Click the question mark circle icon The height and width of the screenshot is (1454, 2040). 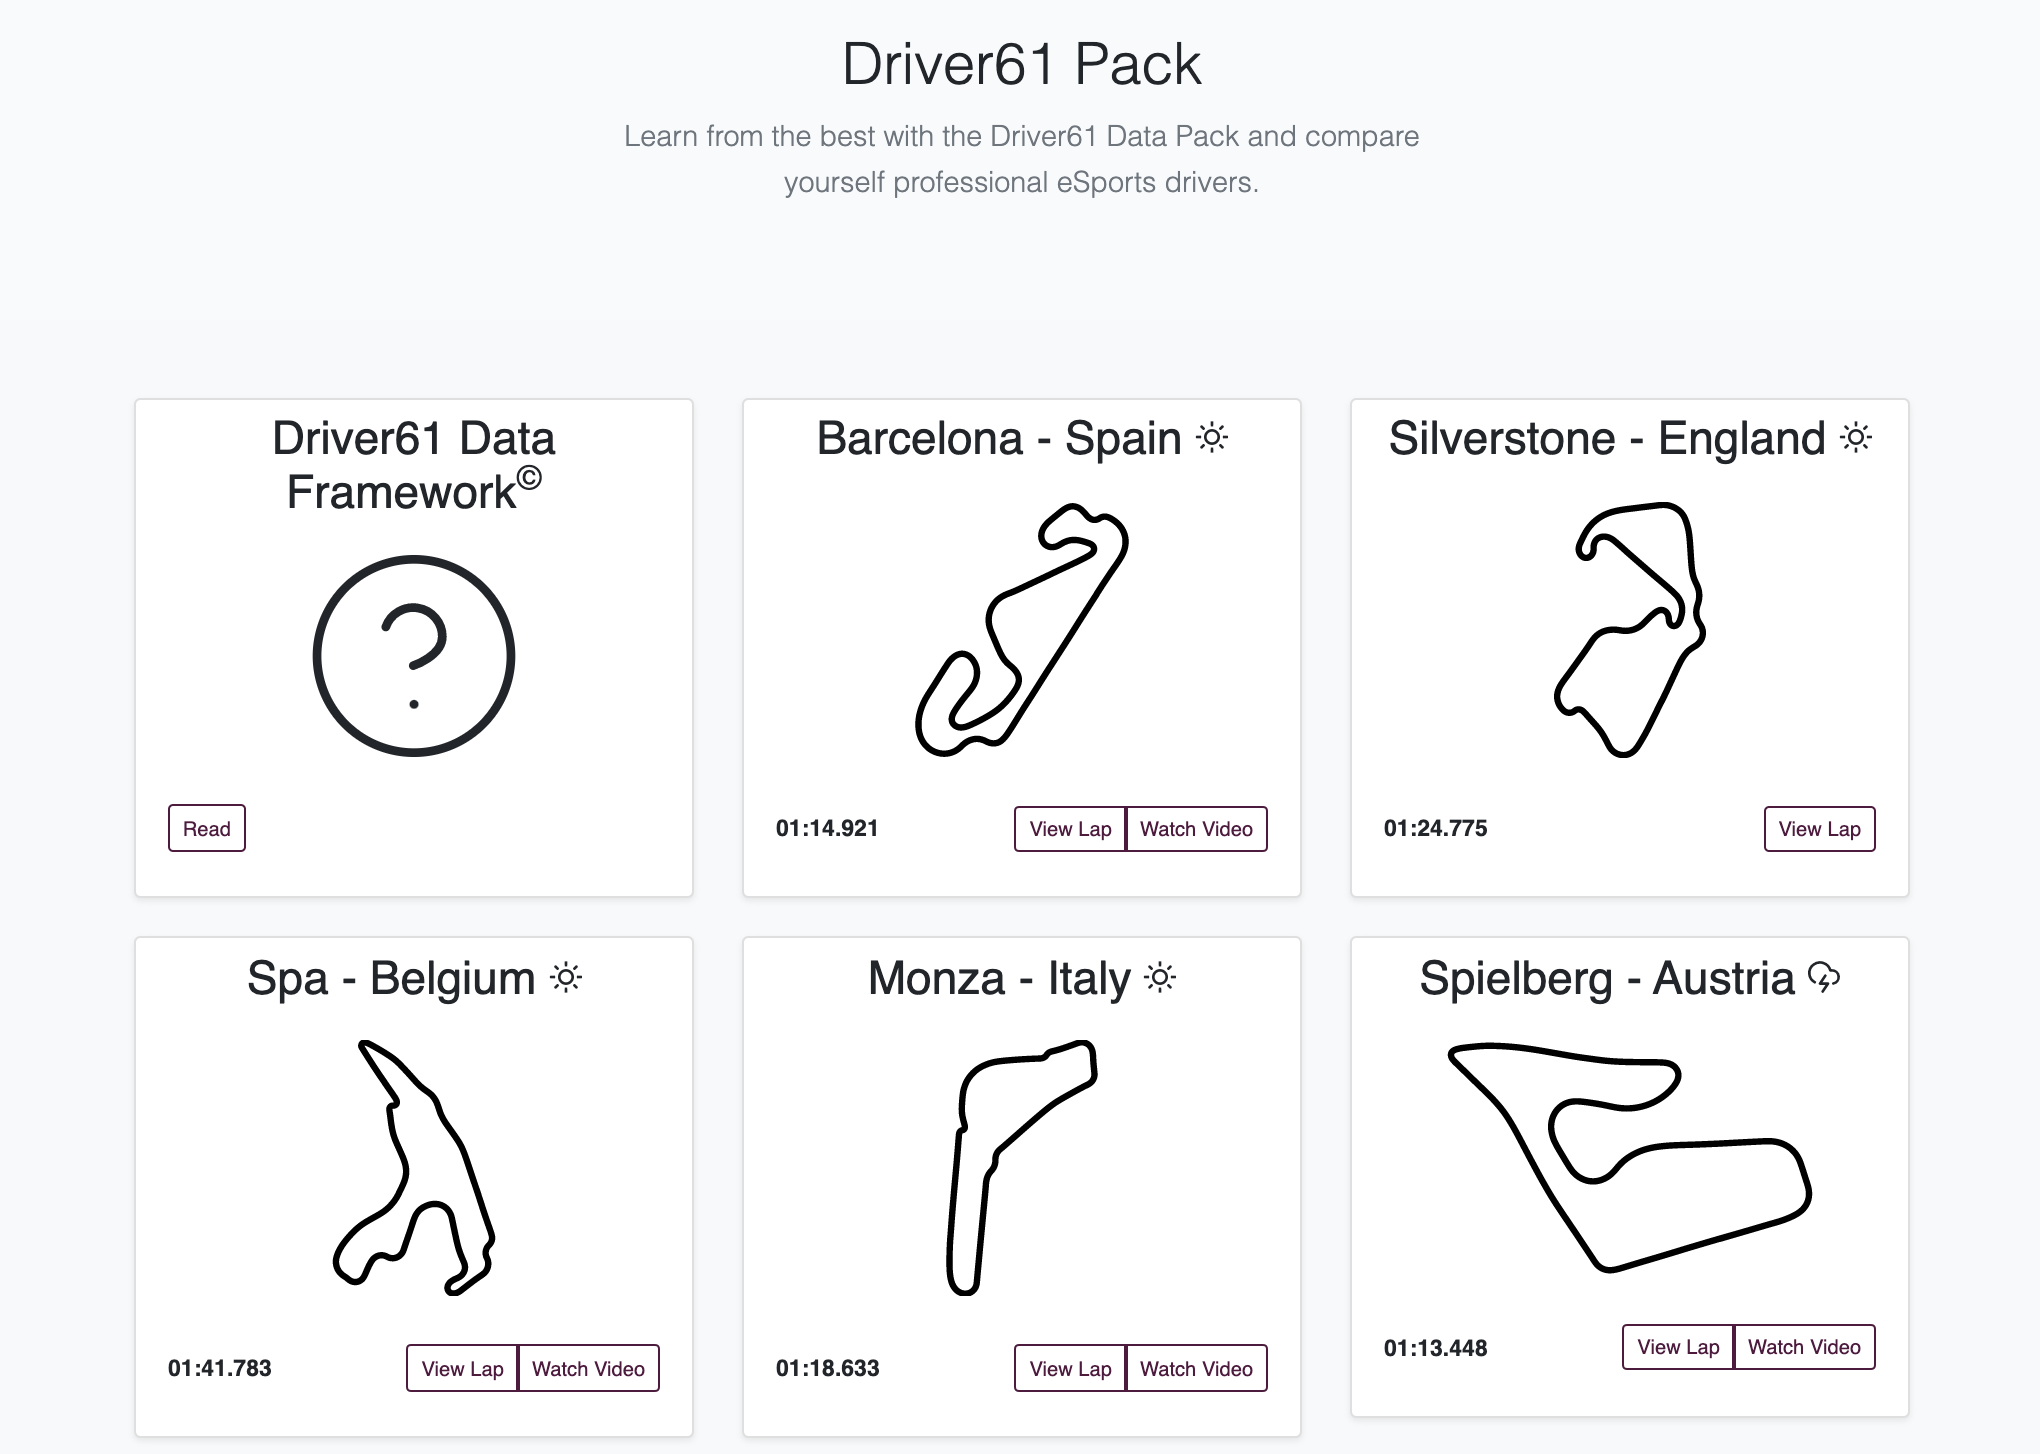pos(414,656)
